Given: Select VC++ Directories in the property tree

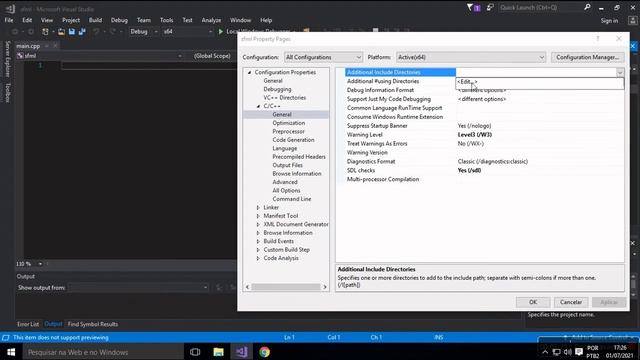Looking at the screenshot, I should point(284,98).
